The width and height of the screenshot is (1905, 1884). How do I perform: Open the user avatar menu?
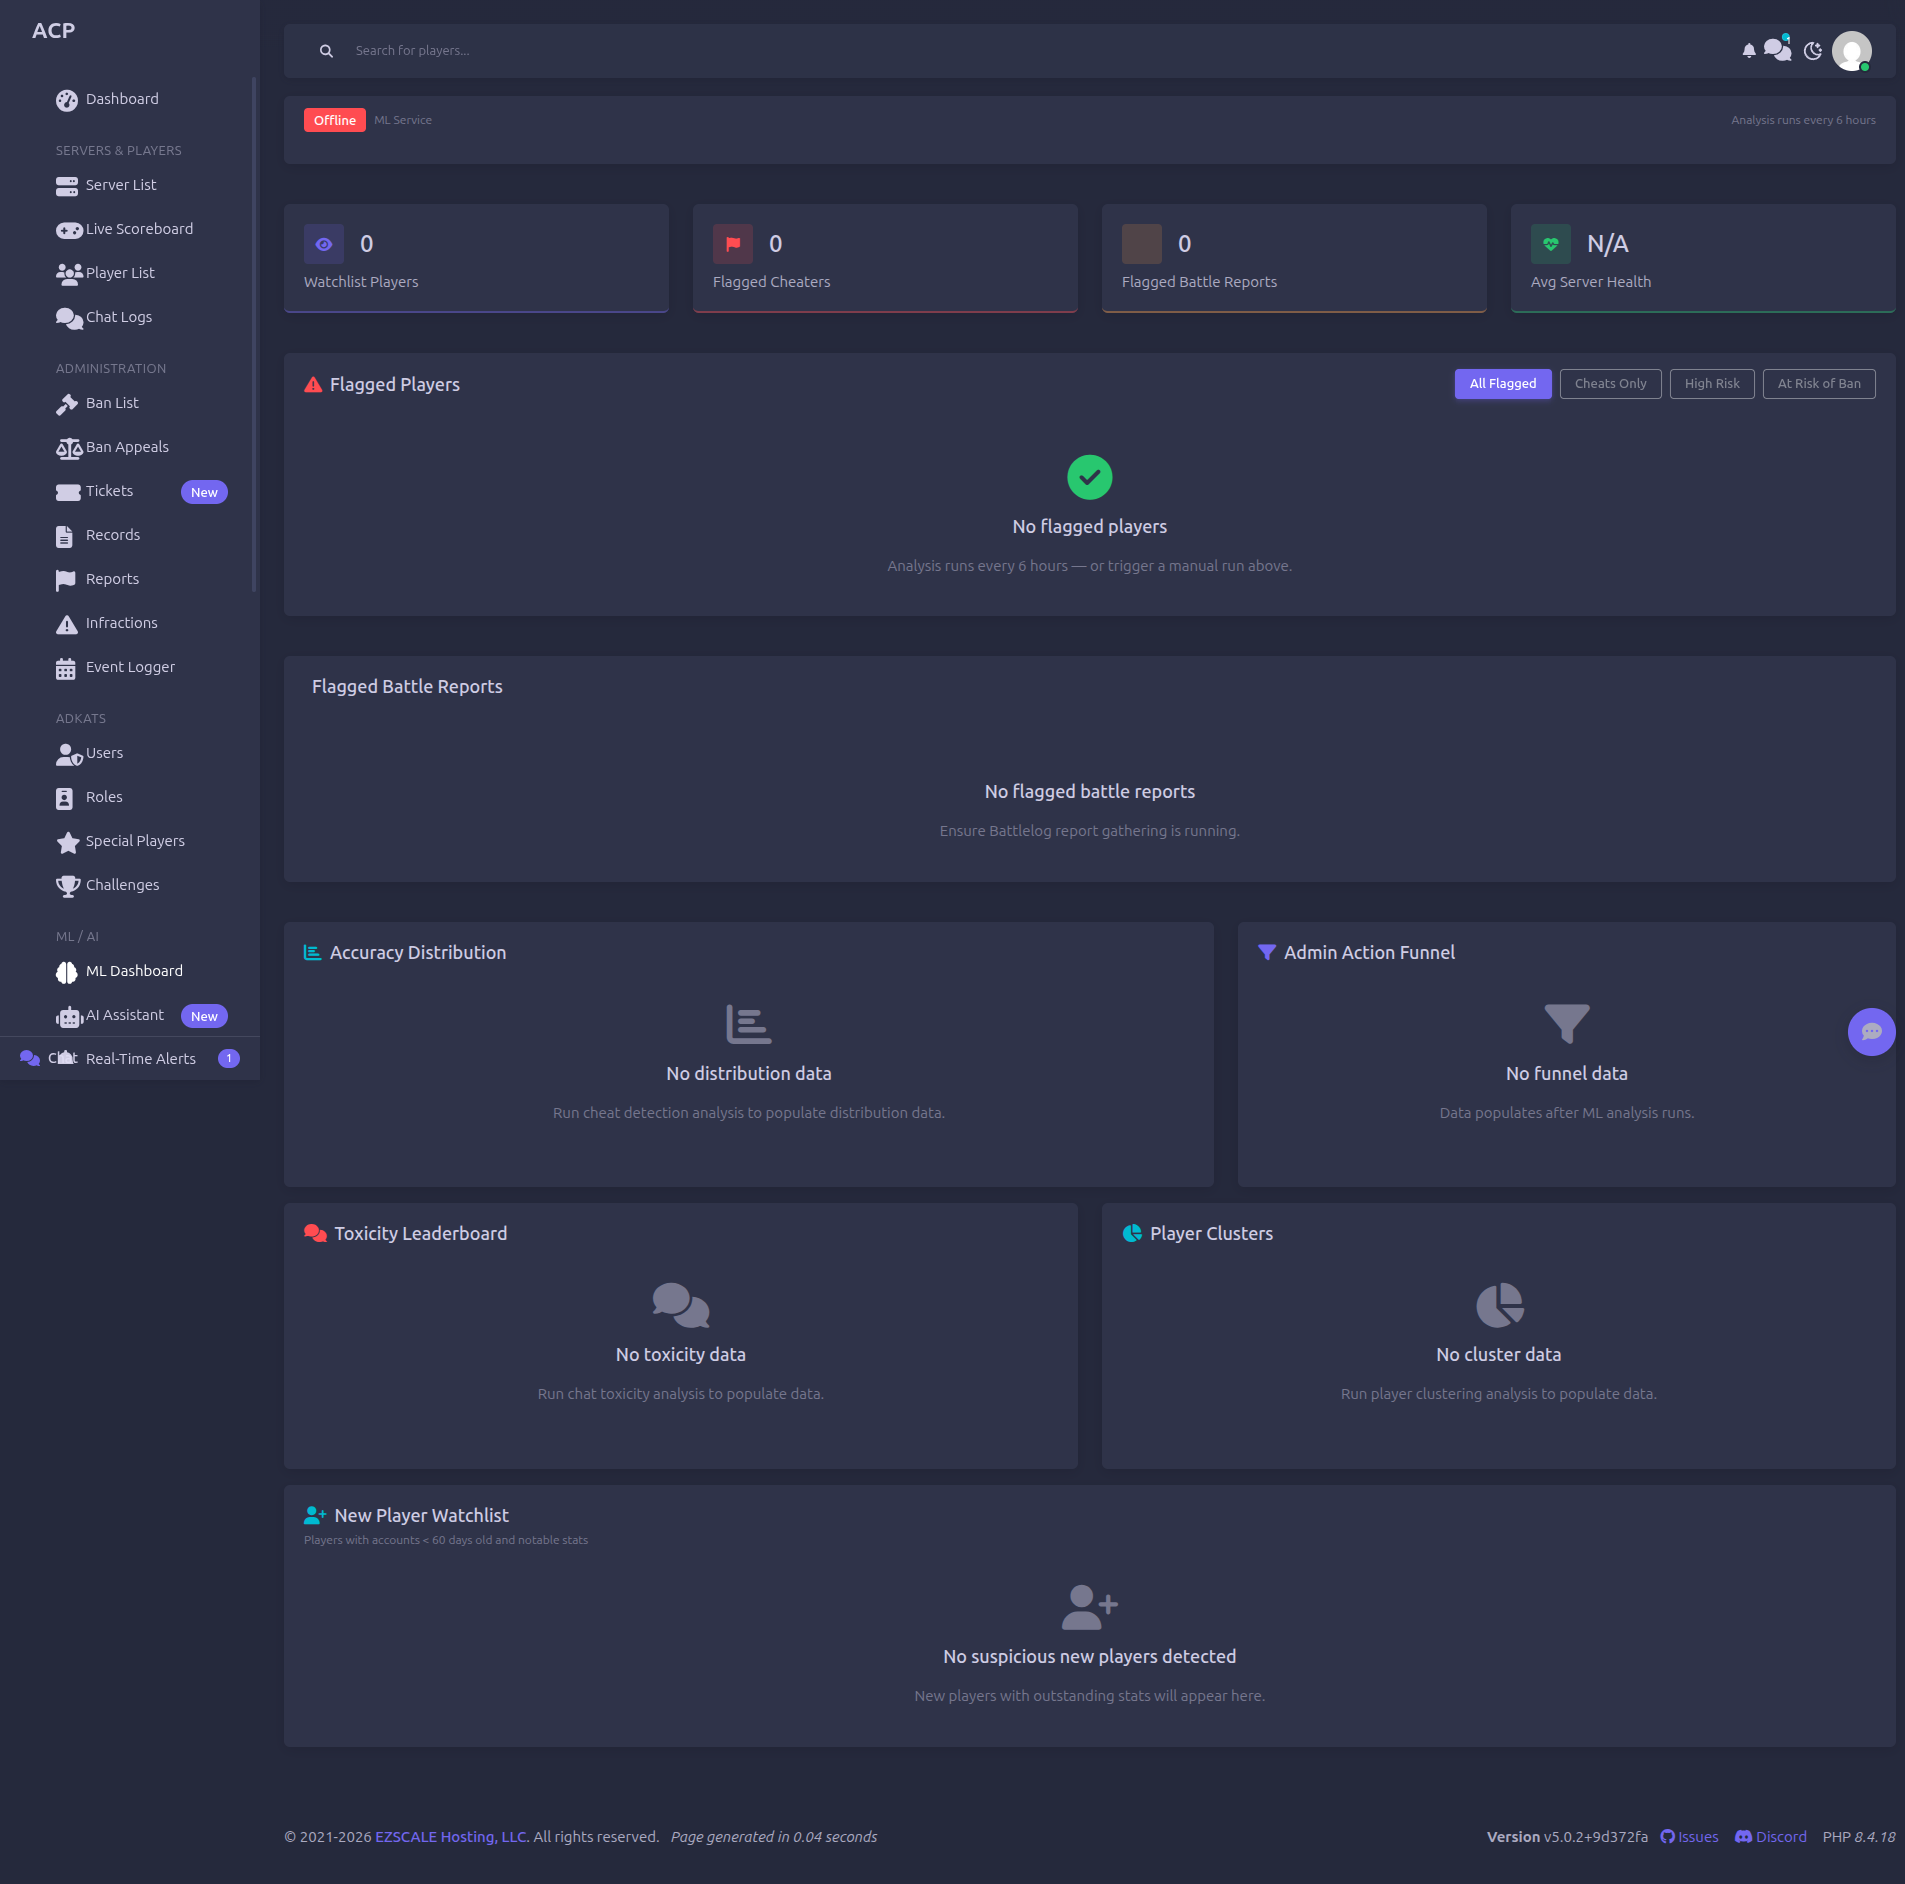coord(1851,51)
